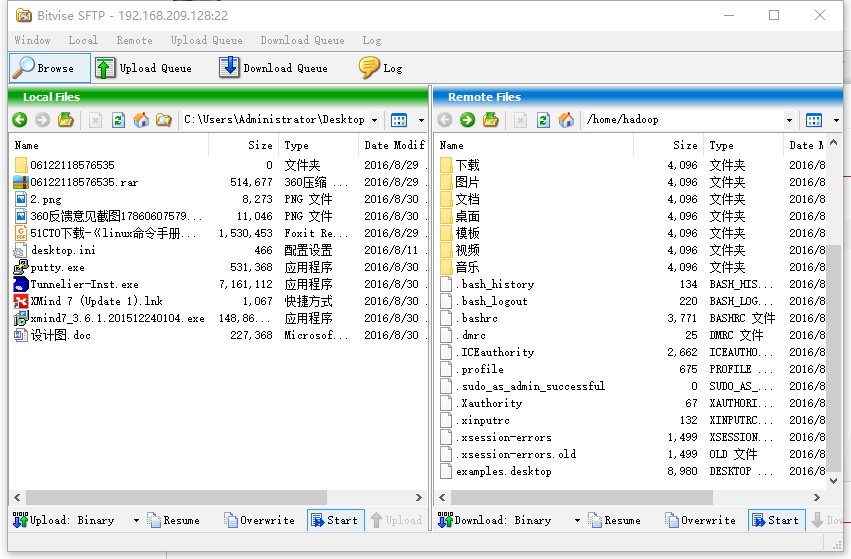Open the Log menu
Image resolution: width=851 pixels, height=559 pixels.
pos(372,40)
